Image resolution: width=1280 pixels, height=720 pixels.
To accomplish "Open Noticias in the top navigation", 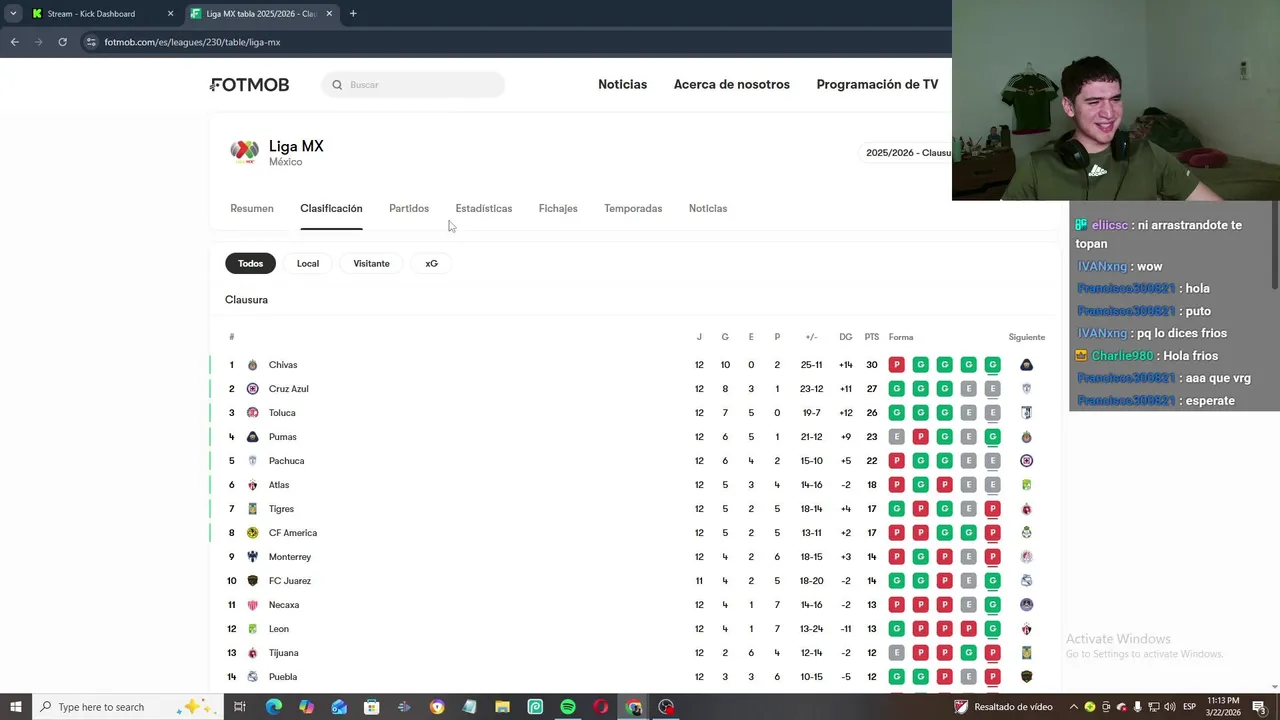I will (x=622, y=85).
